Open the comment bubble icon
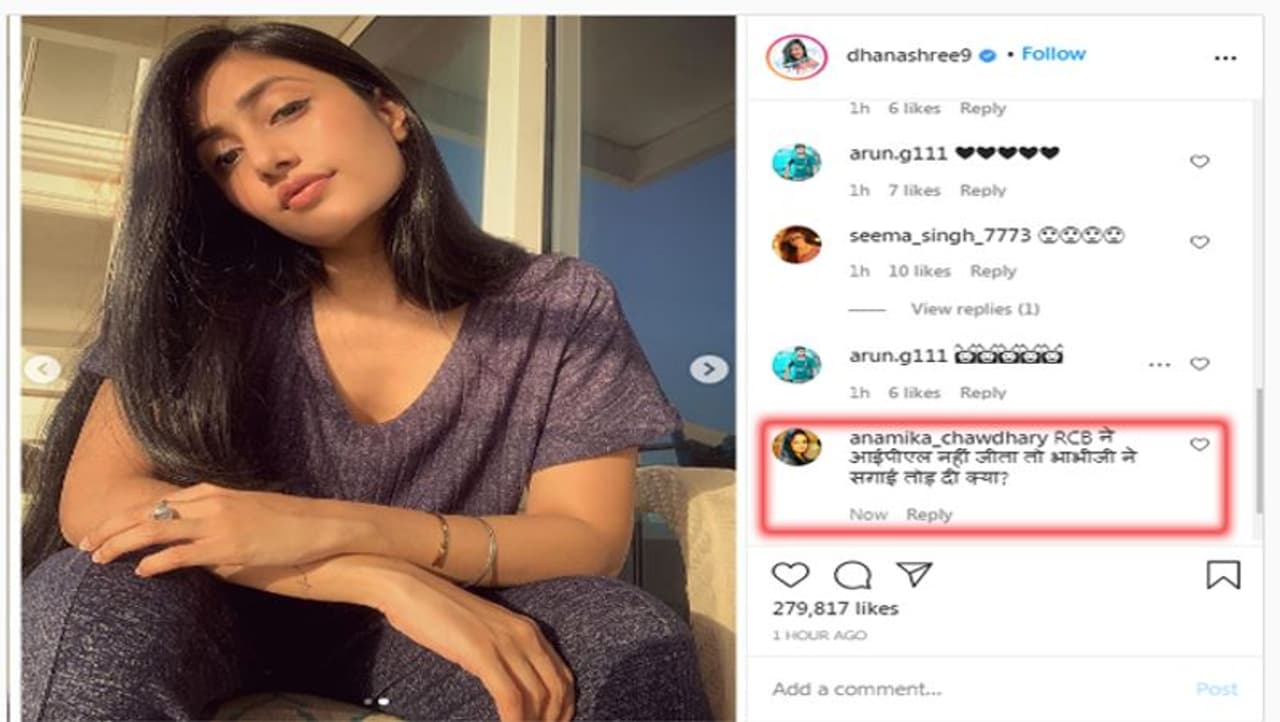This screenshot has width=1280, height=722. pos(852,575)
